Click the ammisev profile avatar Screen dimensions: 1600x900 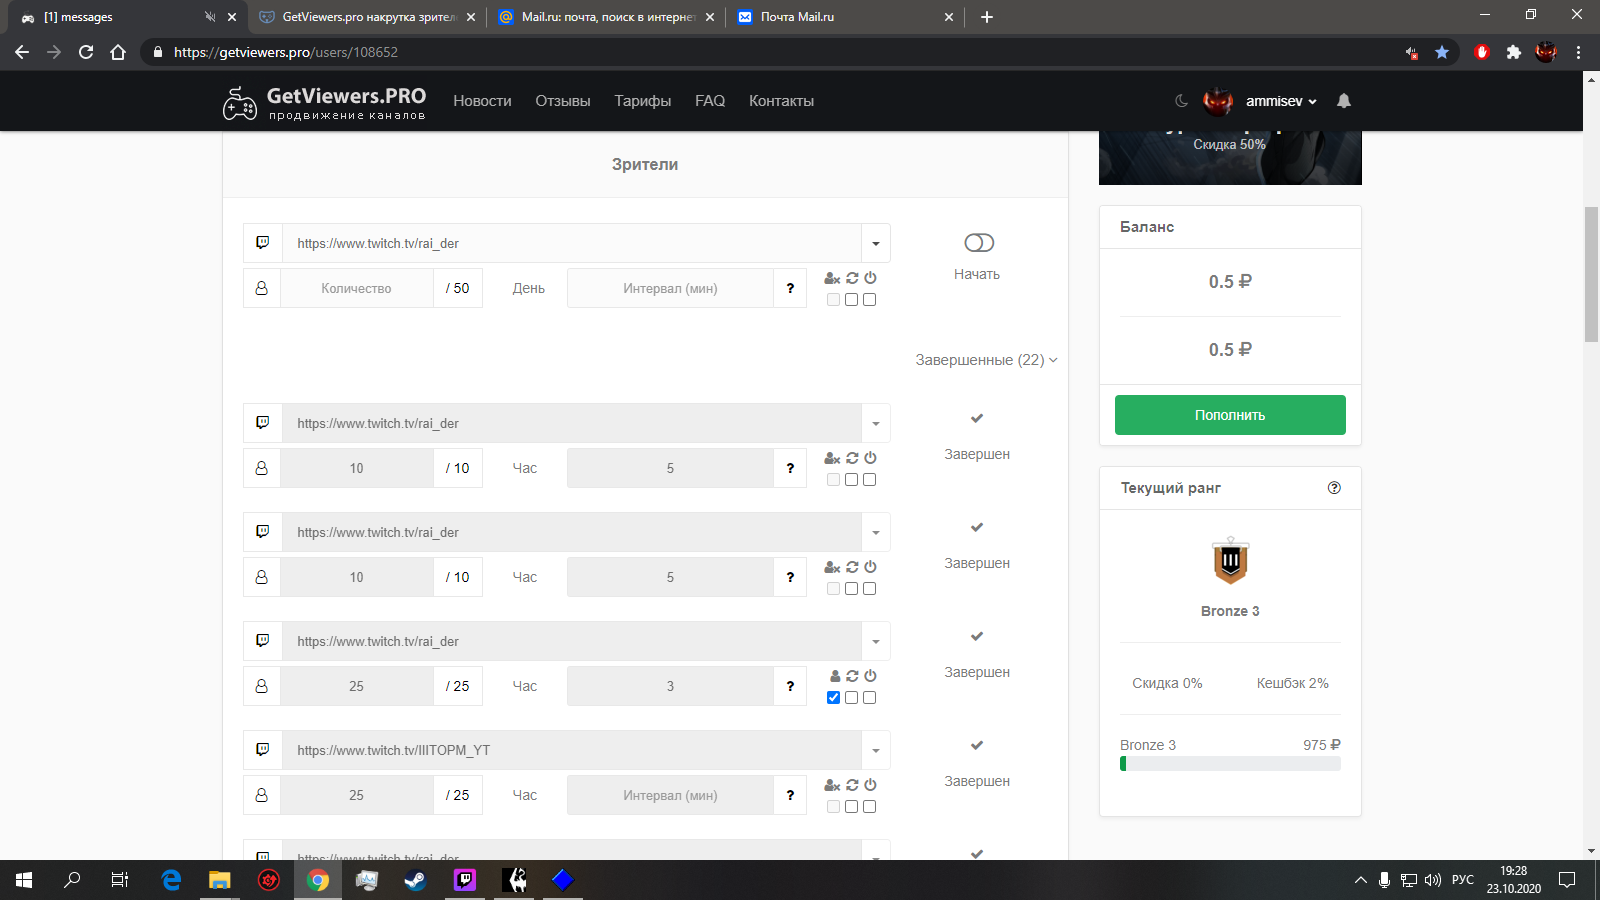(x=1218, y=101)
